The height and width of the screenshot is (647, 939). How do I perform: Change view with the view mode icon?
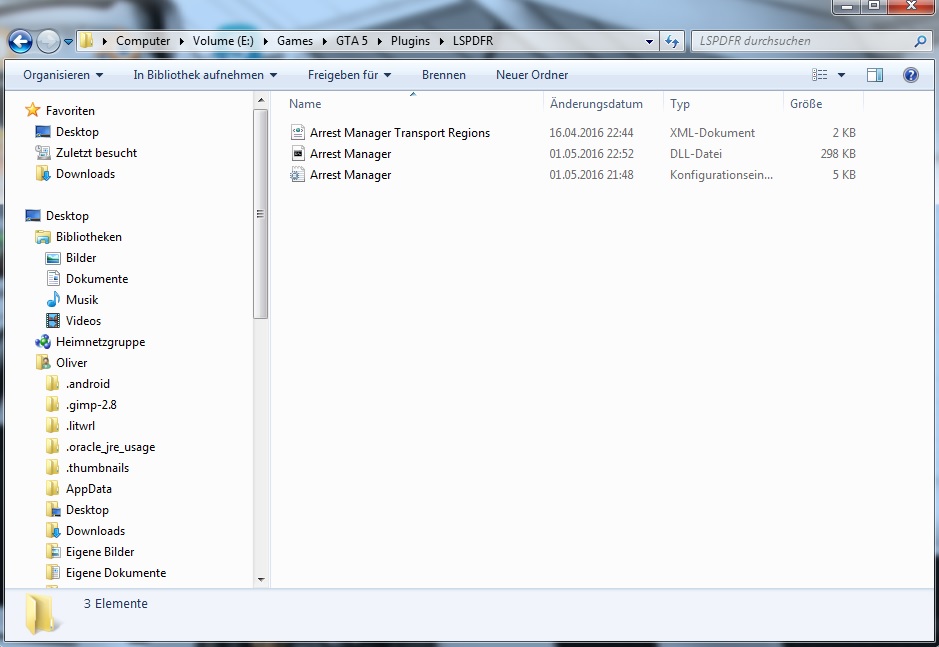tap(819, 75)
